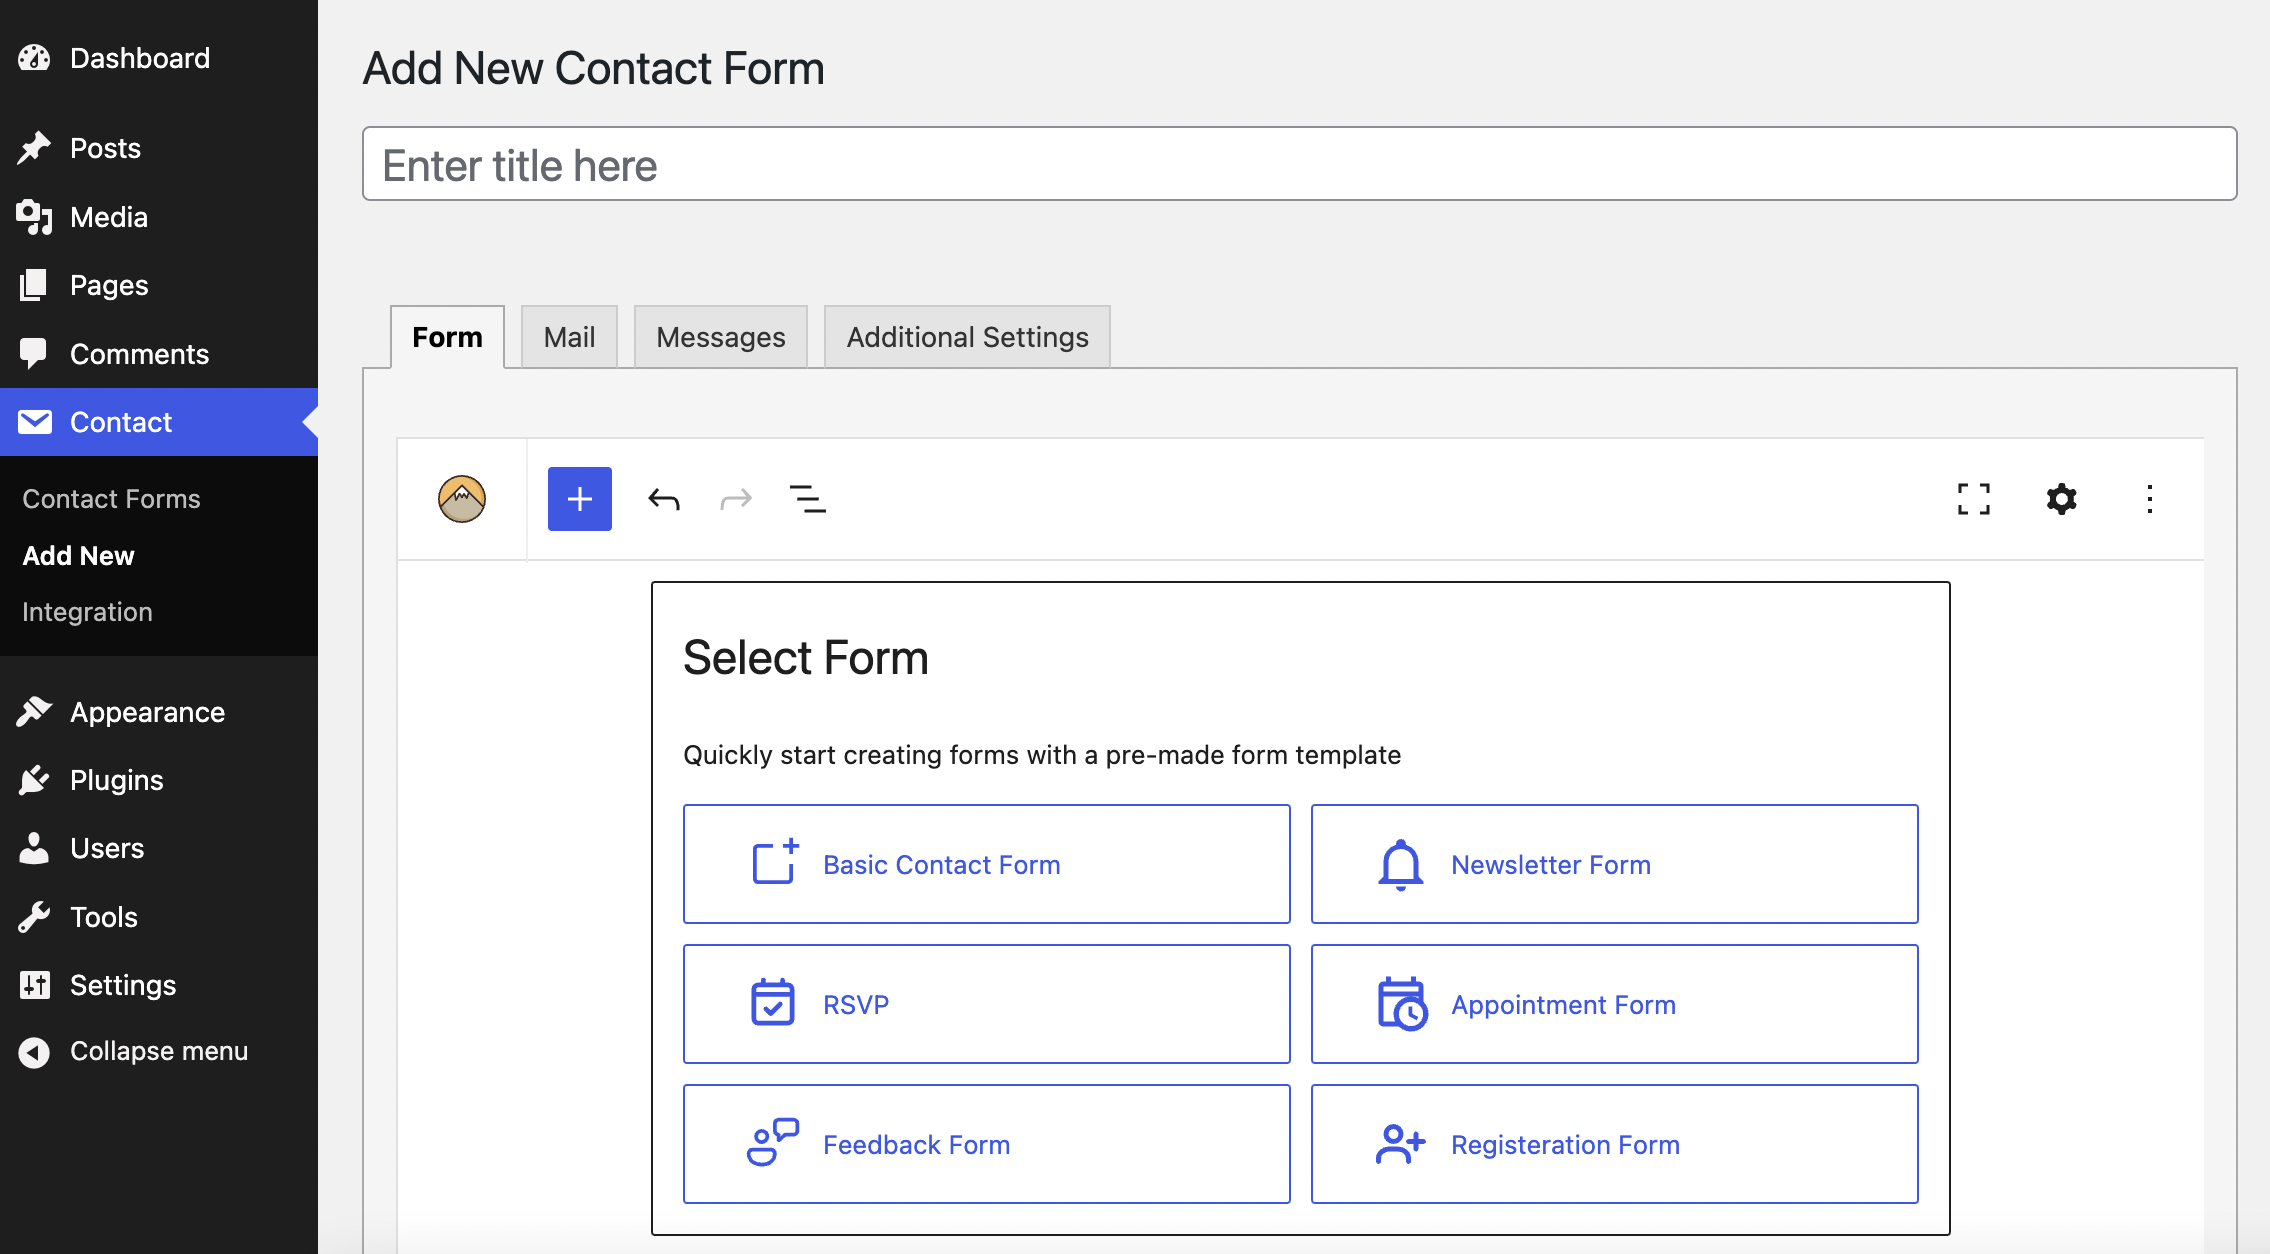The width and height of the screenshot is (2270, 1254).
Task: Open the Messages tab
Action: 720,337
